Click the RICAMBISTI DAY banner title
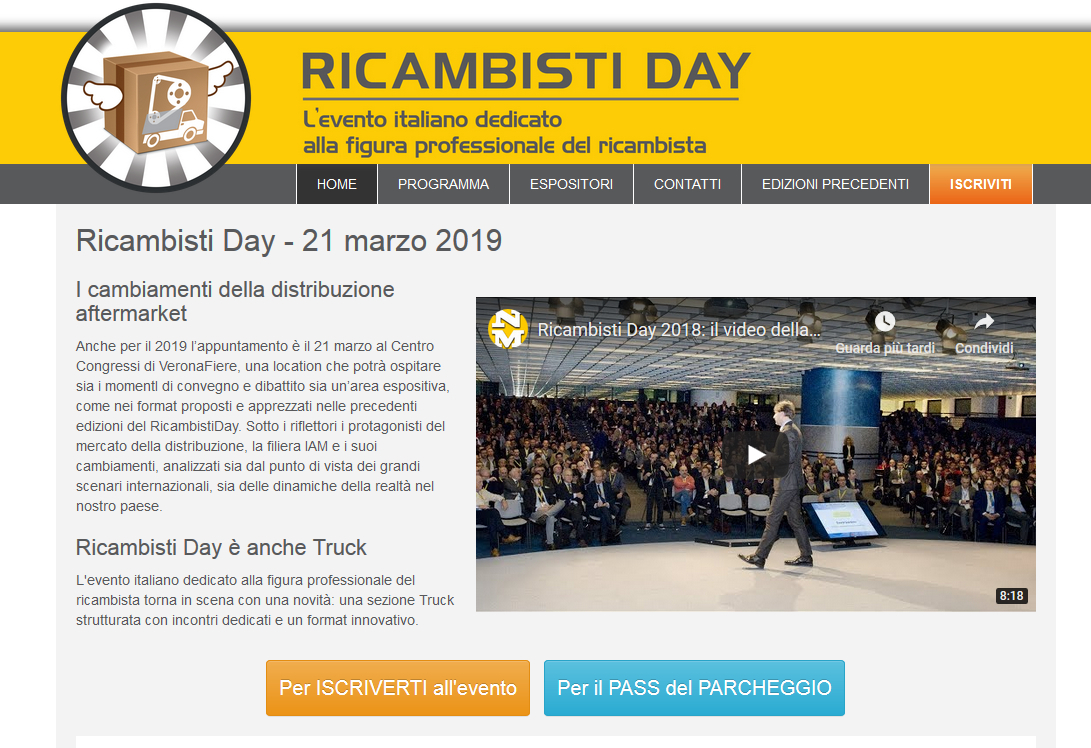The width and height of the screenshot is (1091, 748). click(525, 72)
